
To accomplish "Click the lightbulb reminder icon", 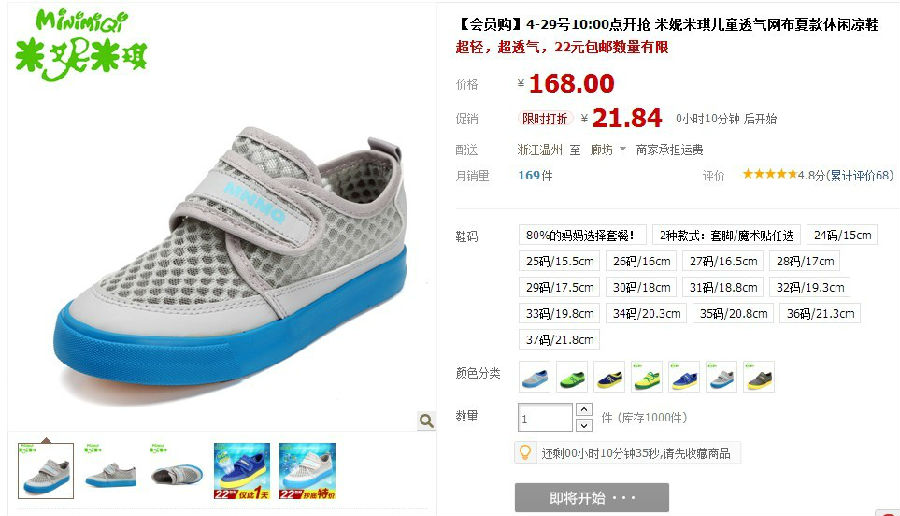I will pos(525,453).
